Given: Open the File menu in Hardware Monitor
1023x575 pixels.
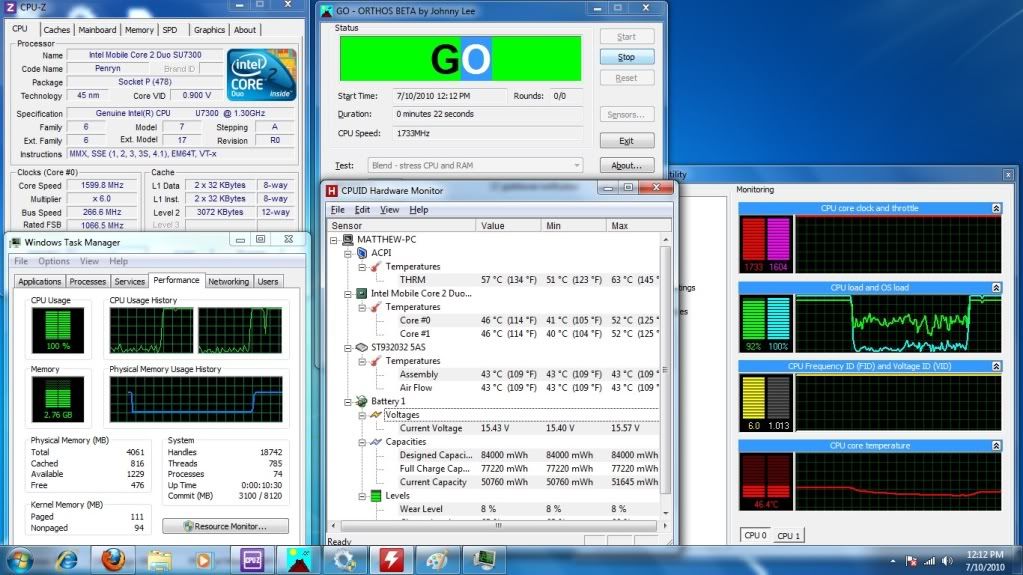Looking at the screenshot, I should pyautogui.click(x=337, y=210).
